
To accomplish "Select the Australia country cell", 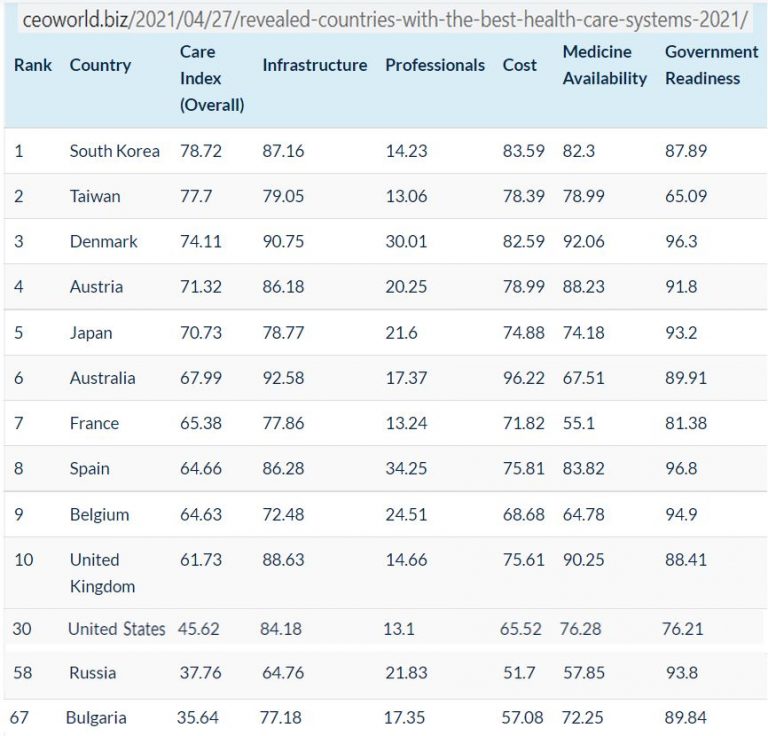I will (x=102, y=378).
